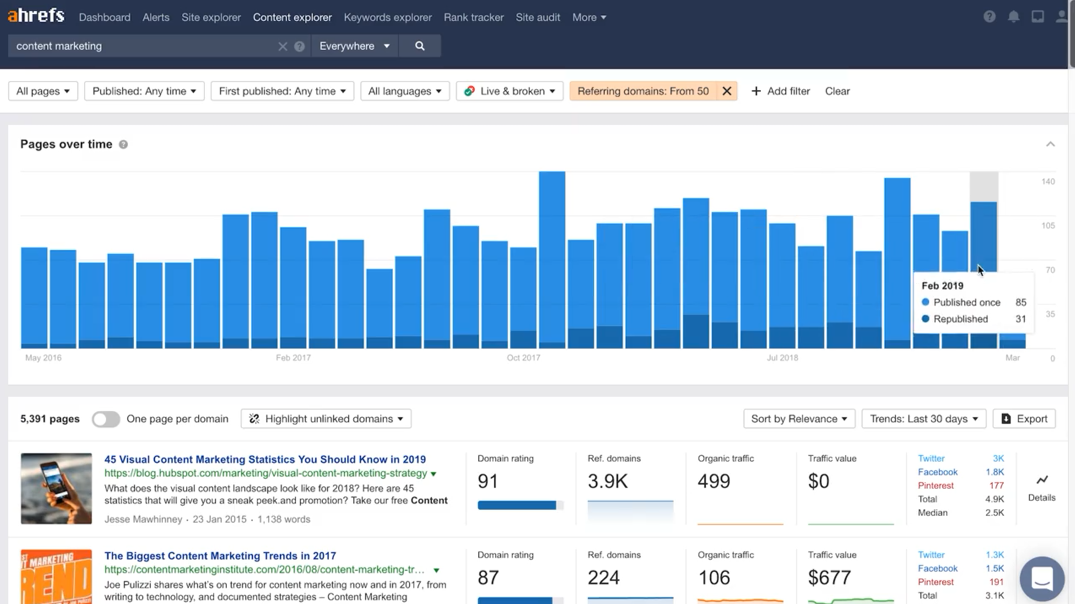Open Alerts in navigation
This screenshot has width=1075, height=604.
(156, 17)
